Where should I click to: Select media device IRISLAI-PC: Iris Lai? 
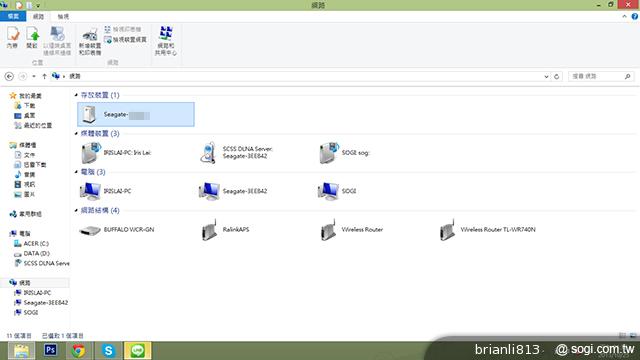[x=116, y=153]
